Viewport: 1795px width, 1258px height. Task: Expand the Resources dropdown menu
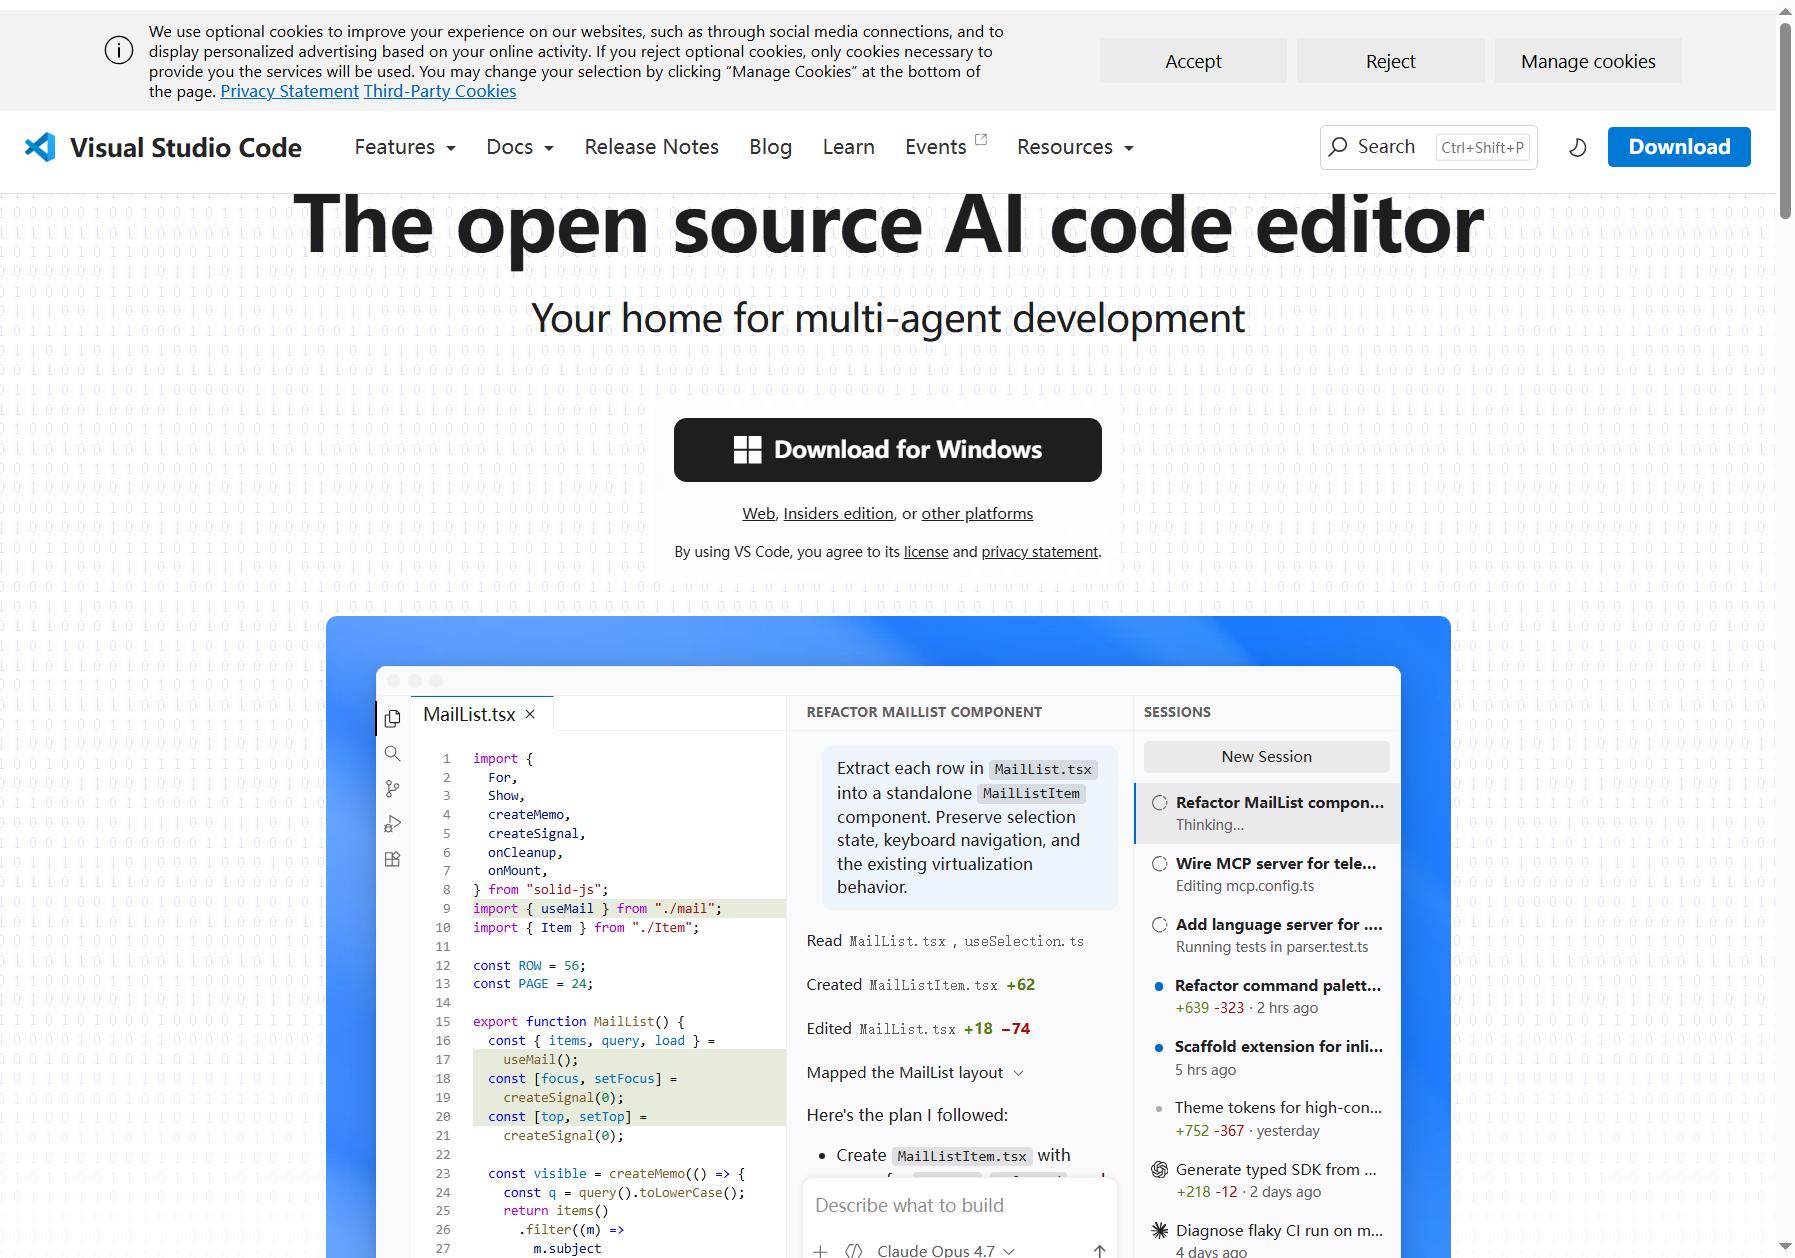pyautogui.click(x=1076, y=147)
